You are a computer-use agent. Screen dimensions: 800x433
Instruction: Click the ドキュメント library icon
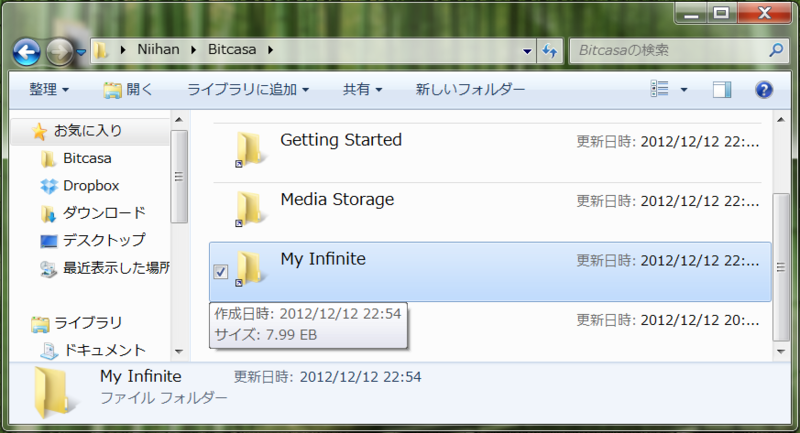pos(49,350)
